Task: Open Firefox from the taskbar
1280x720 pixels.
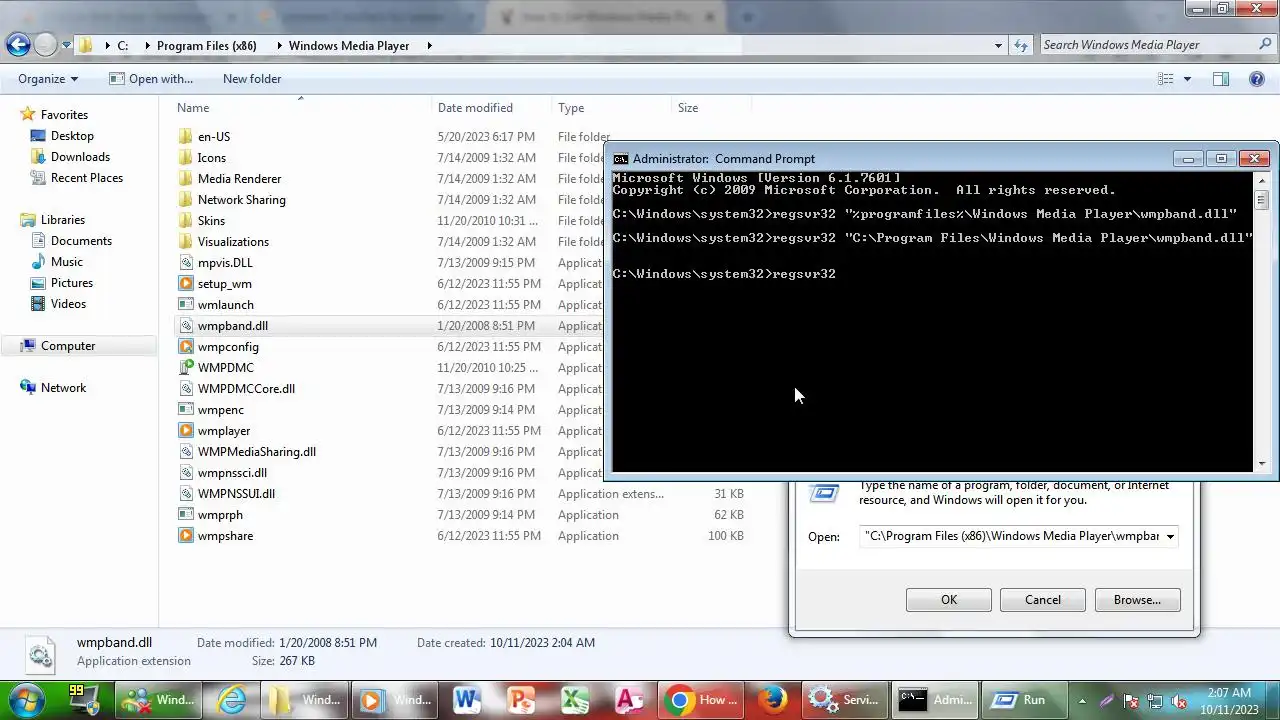Action: [772, 700]
